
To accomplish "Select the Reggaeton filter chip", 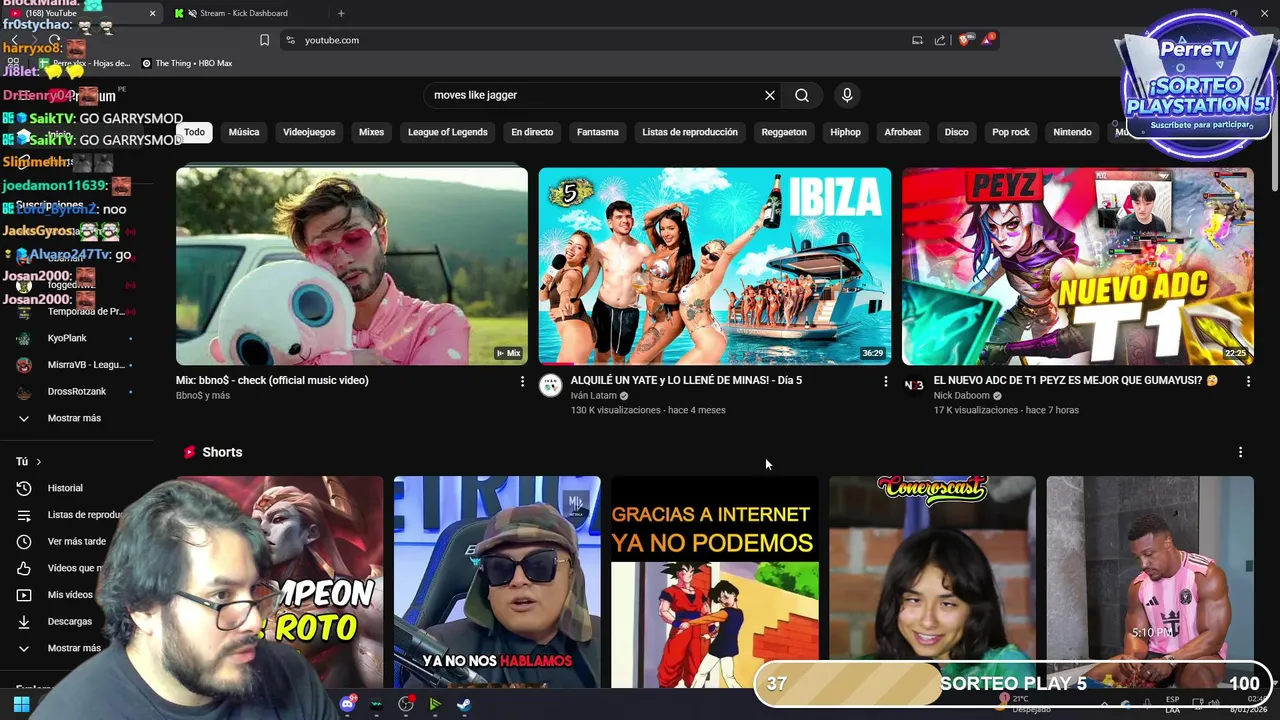I will click(784, 132).
